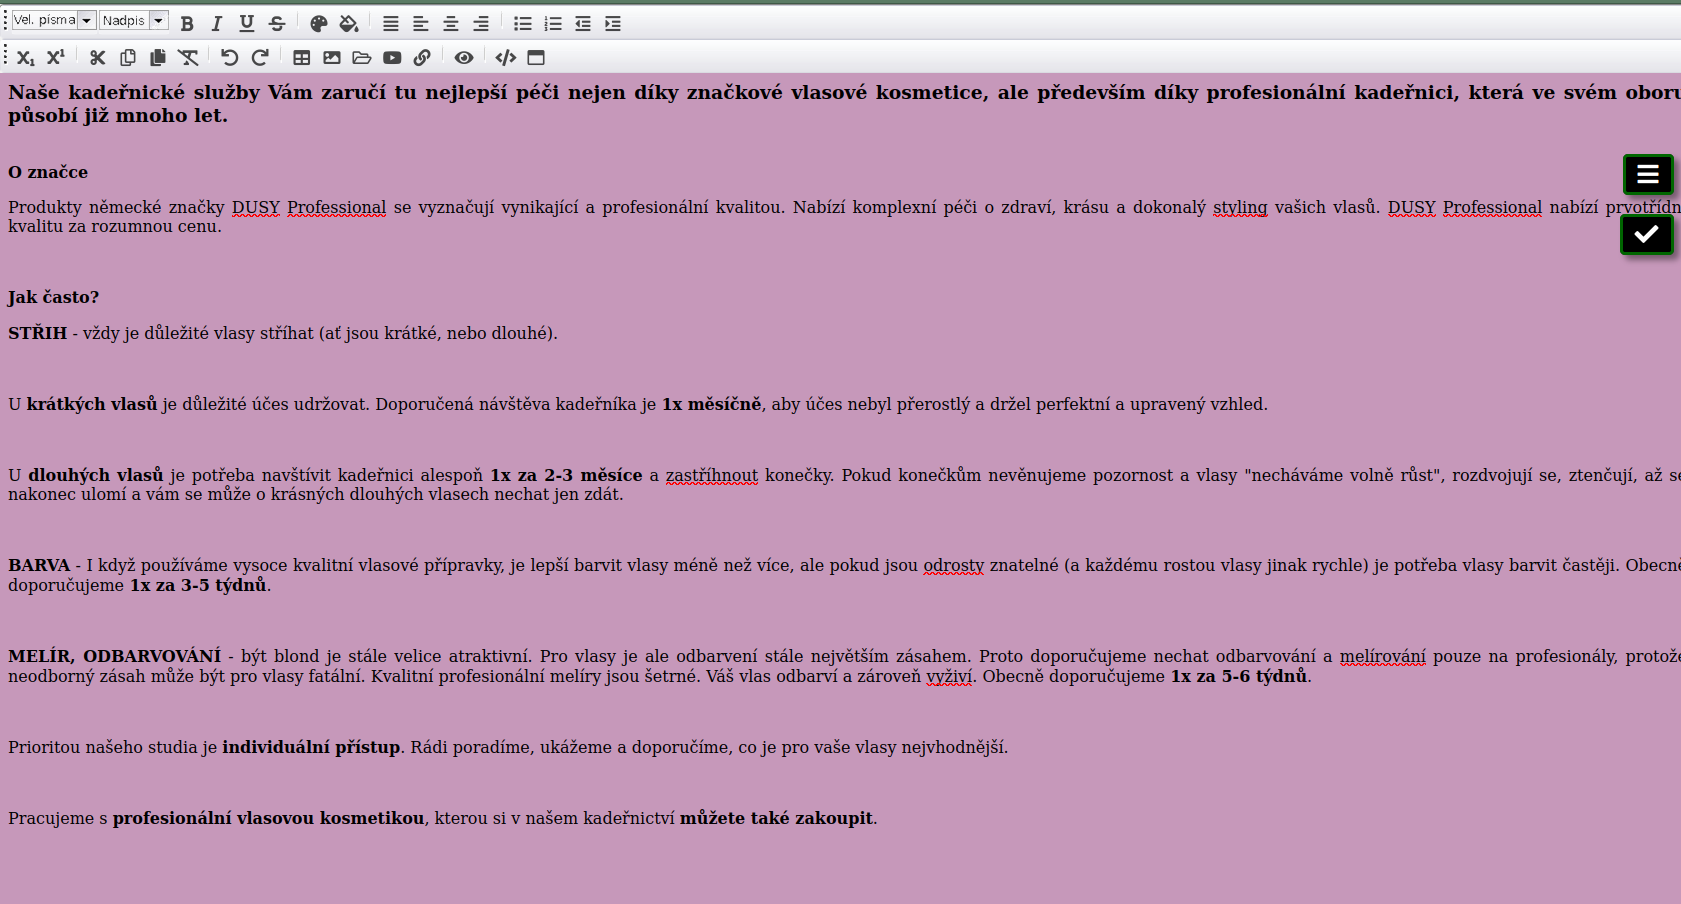
Task: Switch to HTML source code view
Action: click(506, 58)
